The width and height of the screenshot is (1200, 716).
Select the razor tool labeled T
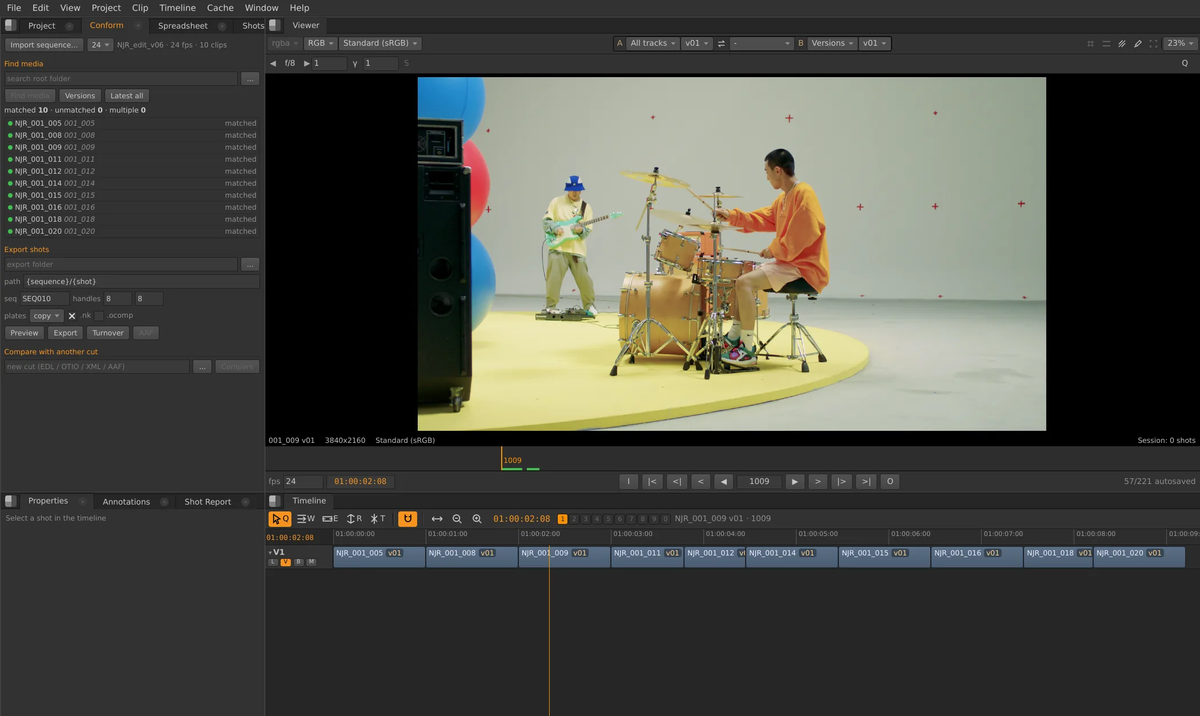click(378, 519)
